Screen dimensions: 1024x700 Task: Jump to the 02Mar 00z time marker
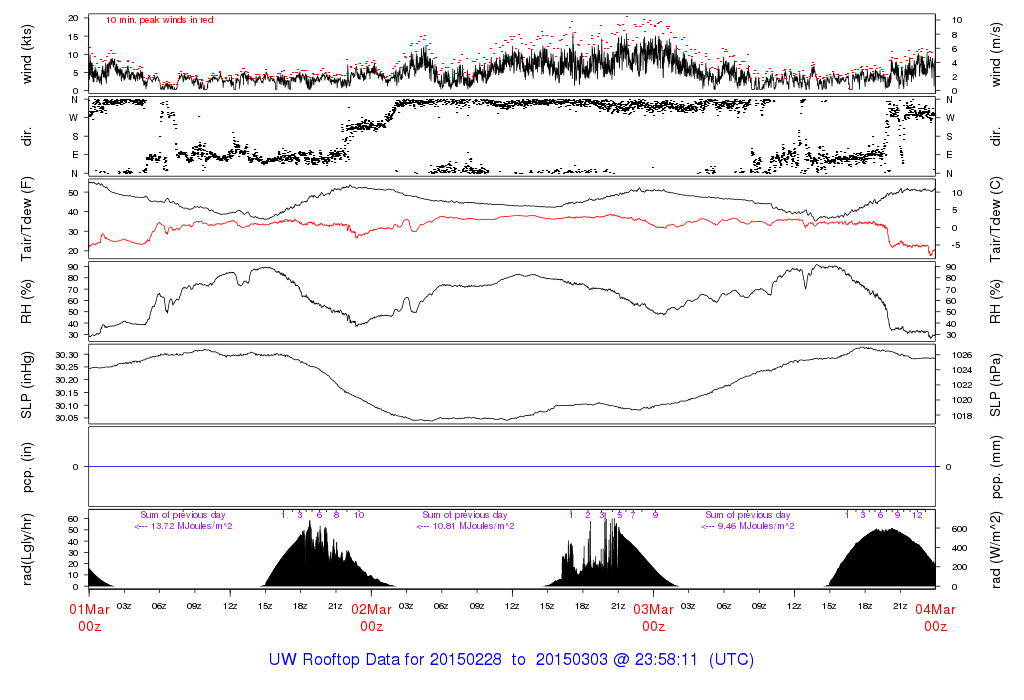(x=371, y=617)
